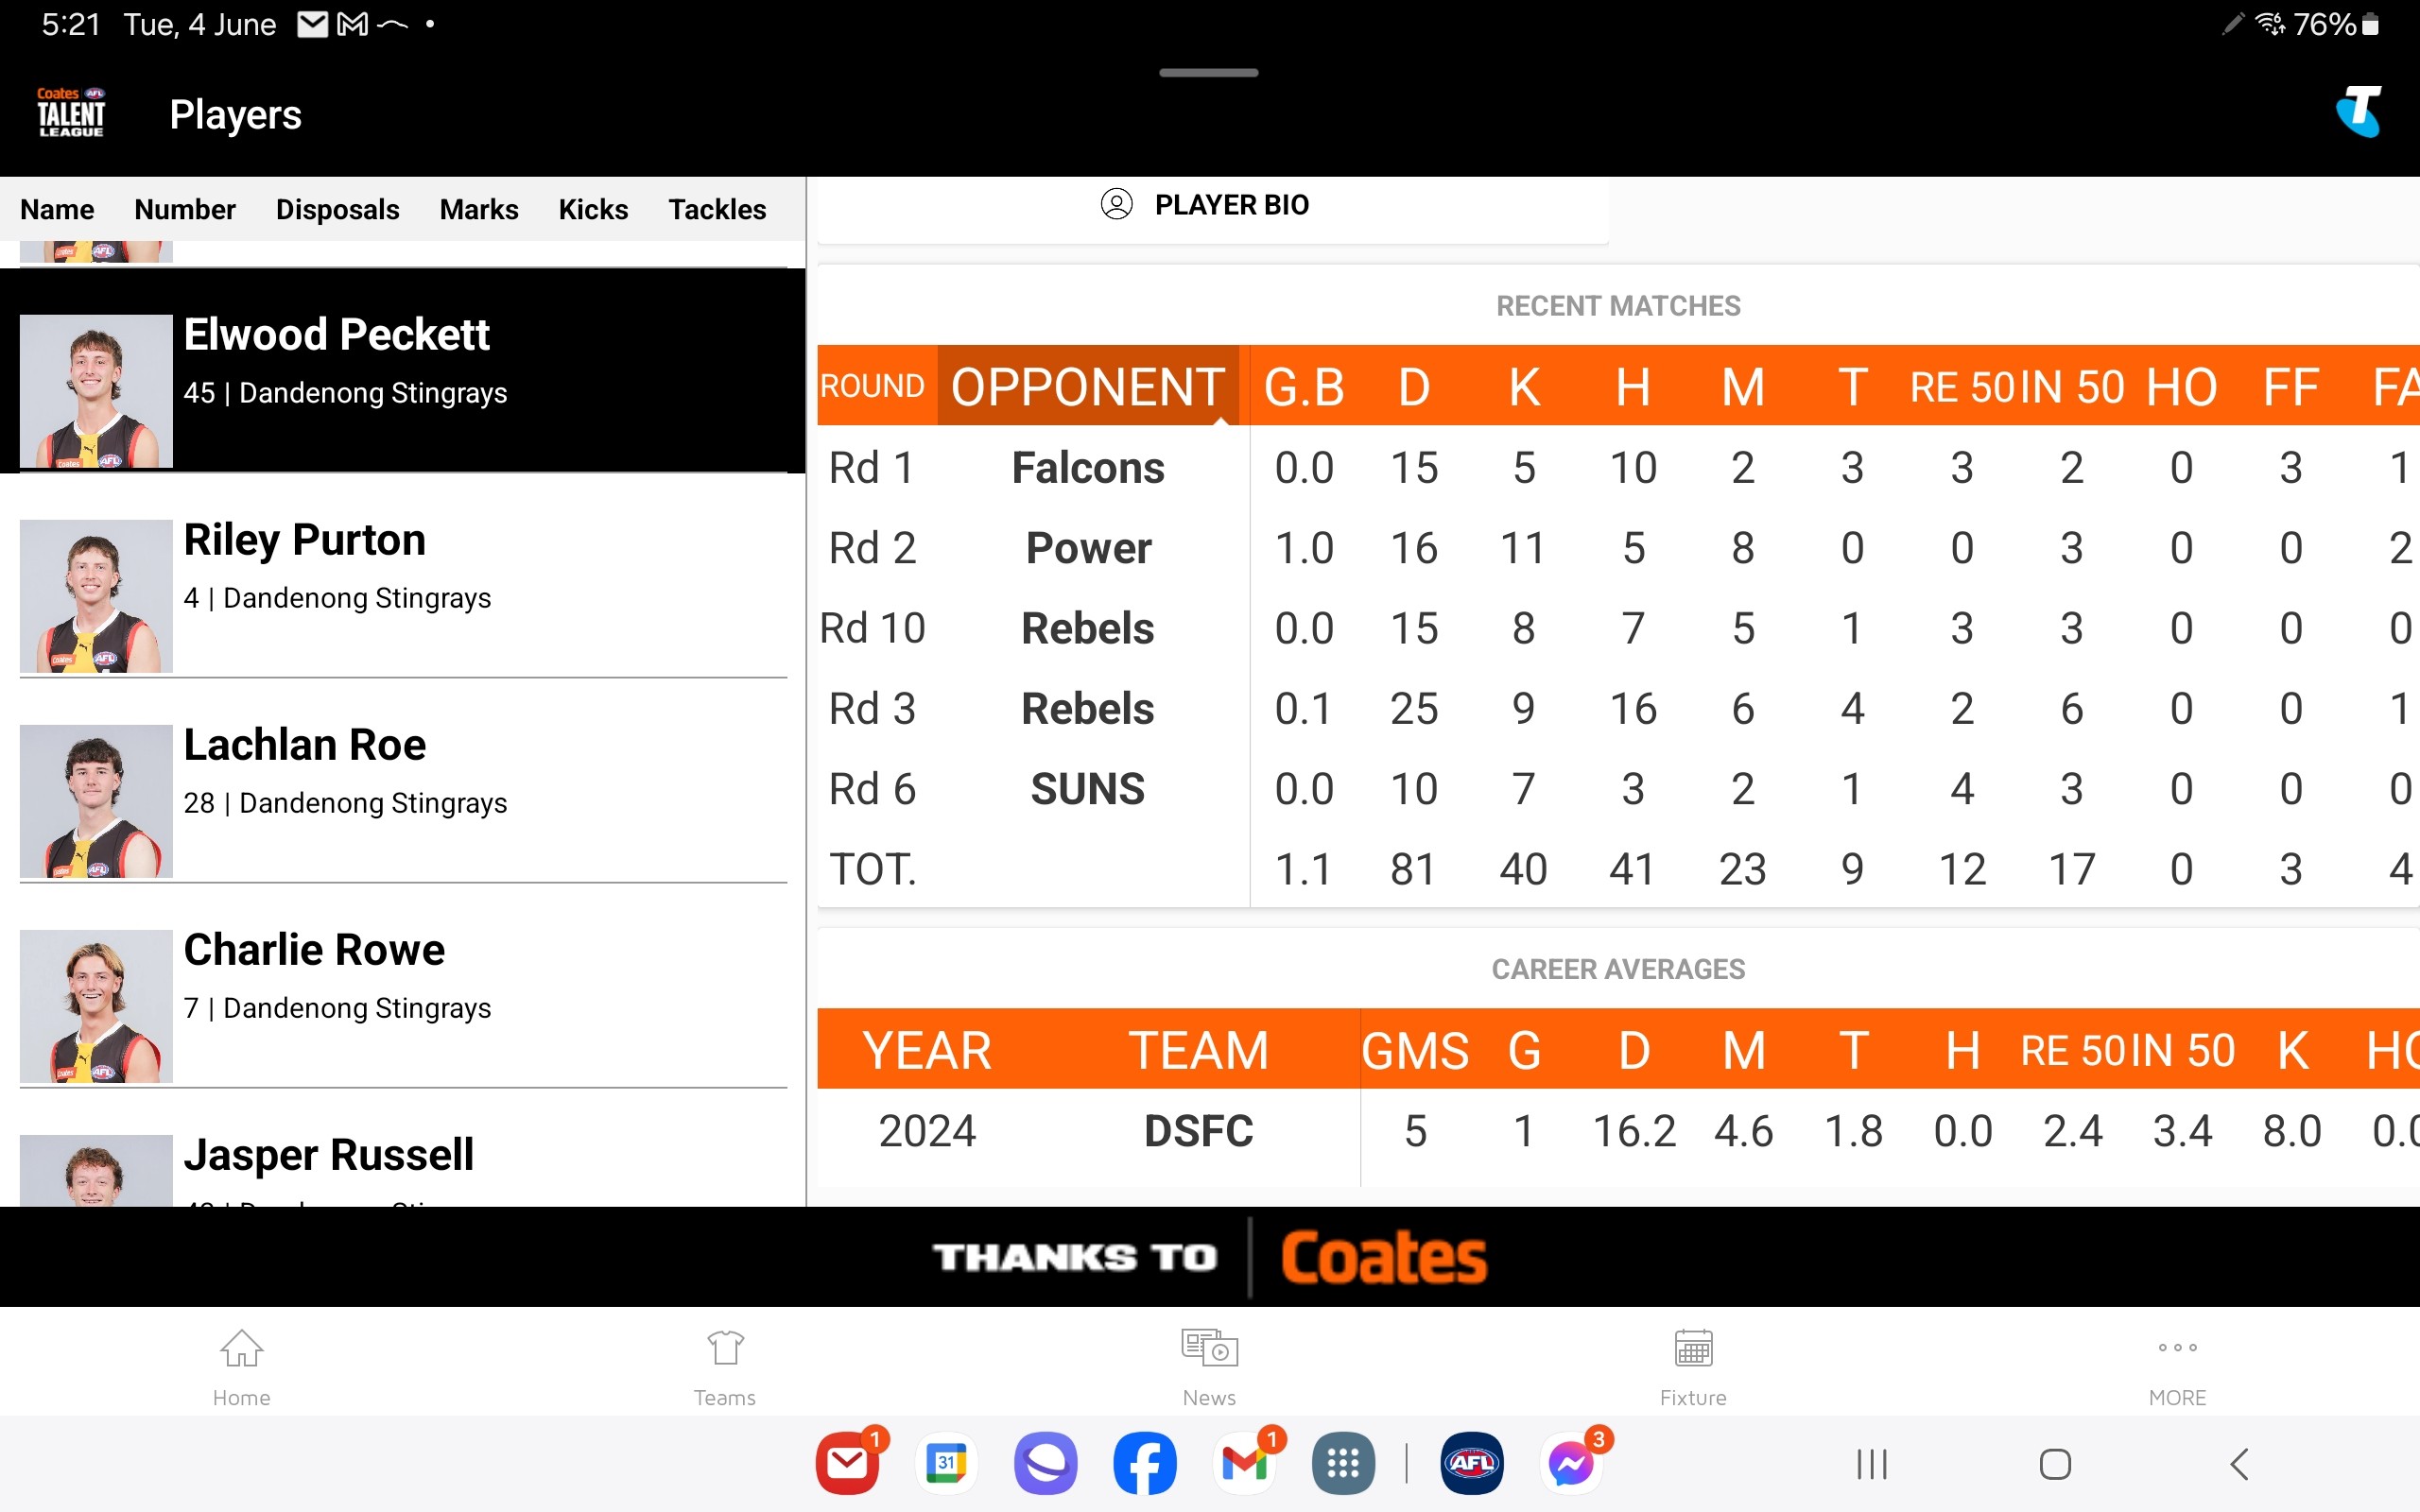Select the Name sort tab

tap(56, 207)
